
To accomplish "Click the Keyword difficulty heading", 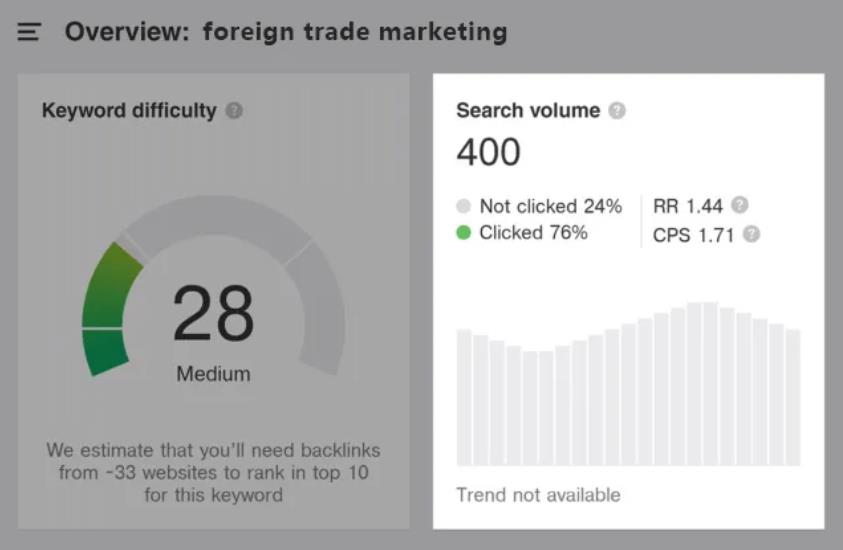I will click(129, 110).
